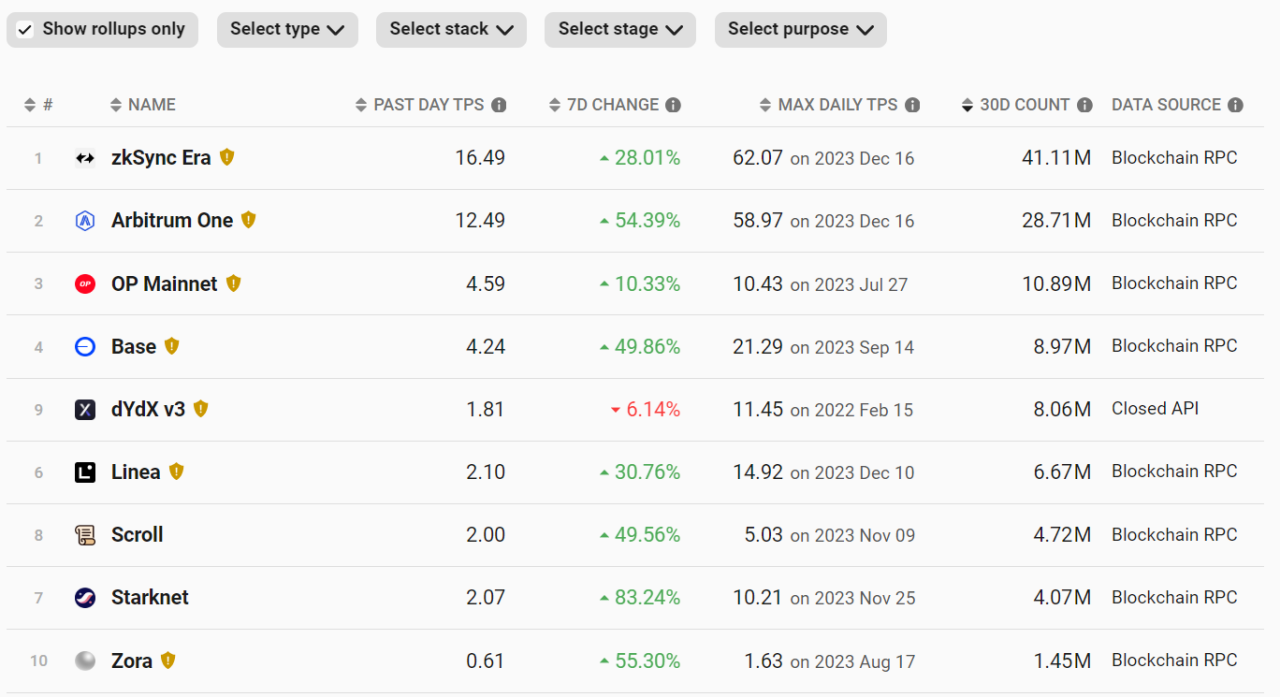Sort table by 7D Change column
The image size is (1280, 697).
click(612, 105)
